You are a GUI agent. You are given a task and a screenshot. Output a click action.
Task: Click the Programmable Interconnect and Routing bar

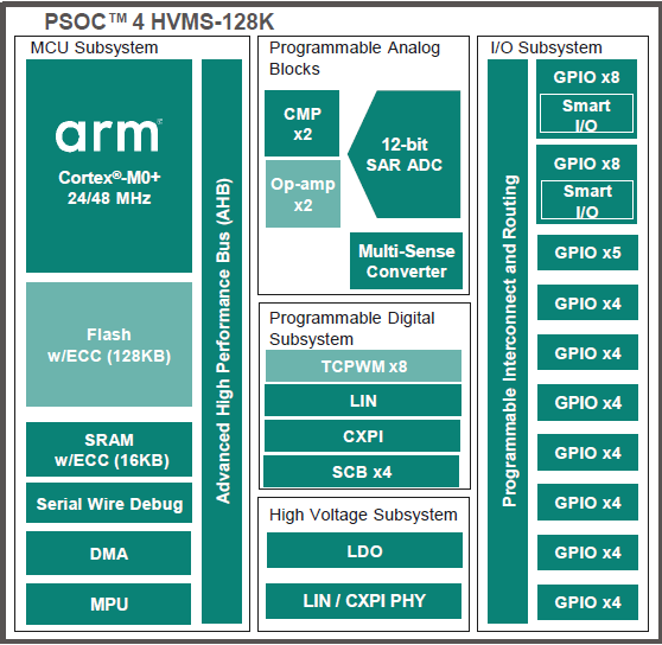[x=508, y=341]
